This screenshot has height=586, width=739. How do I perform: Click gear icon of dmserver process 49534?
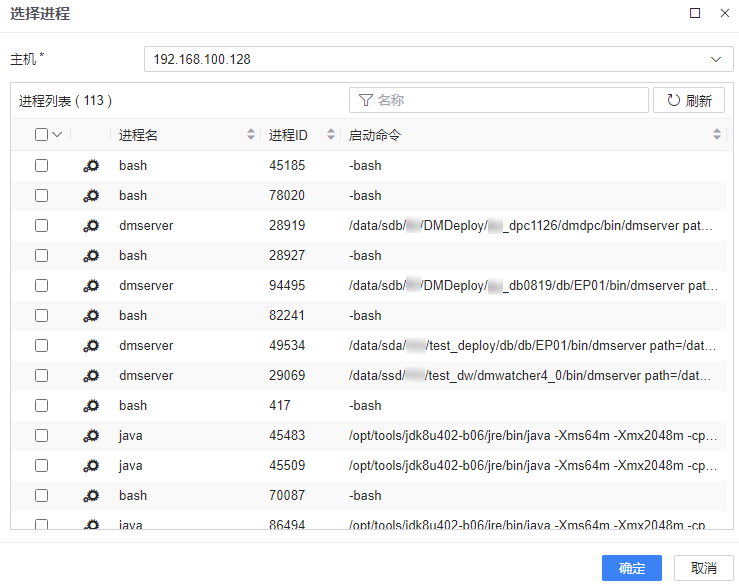91,346
